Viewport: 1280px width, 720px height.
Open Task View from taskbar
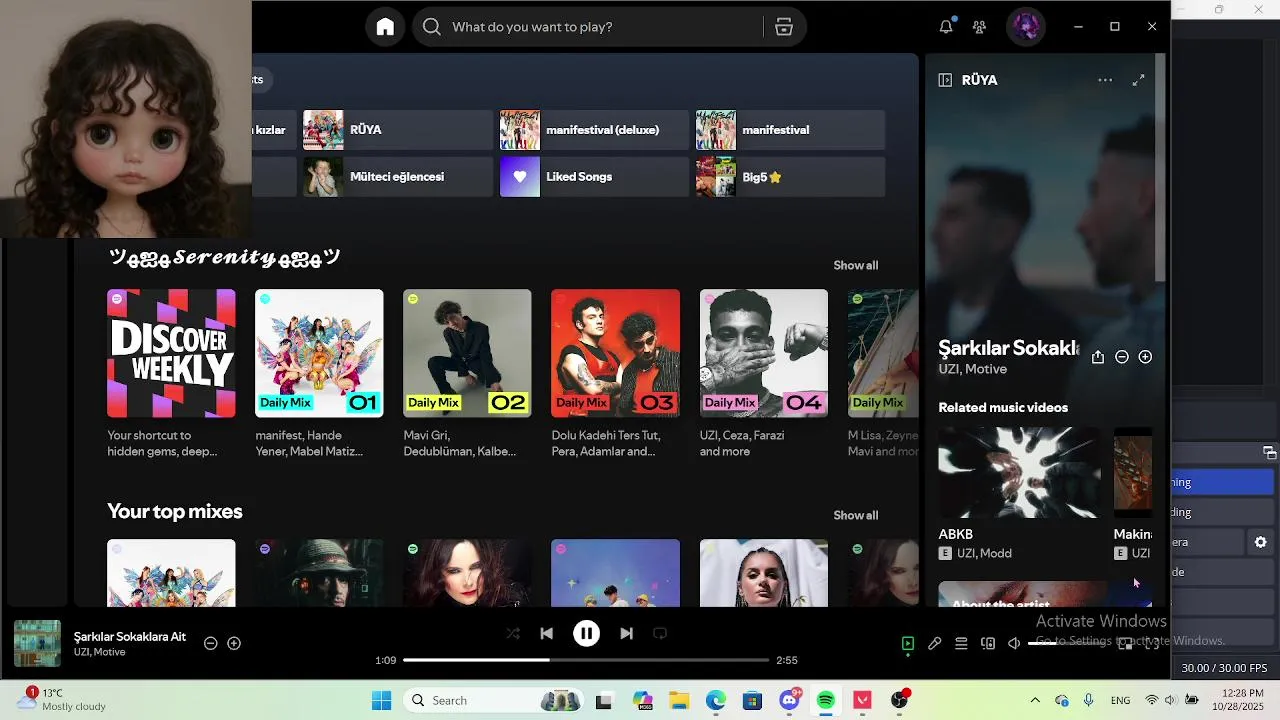[x=604, y=701]
